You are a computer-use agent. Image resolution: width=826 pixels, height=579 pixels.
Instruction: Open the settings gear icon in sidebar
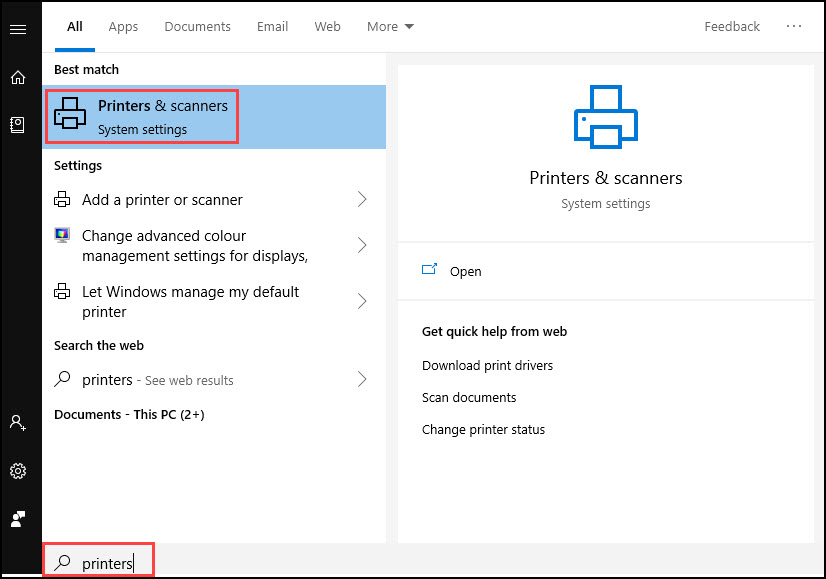(17, 471)
